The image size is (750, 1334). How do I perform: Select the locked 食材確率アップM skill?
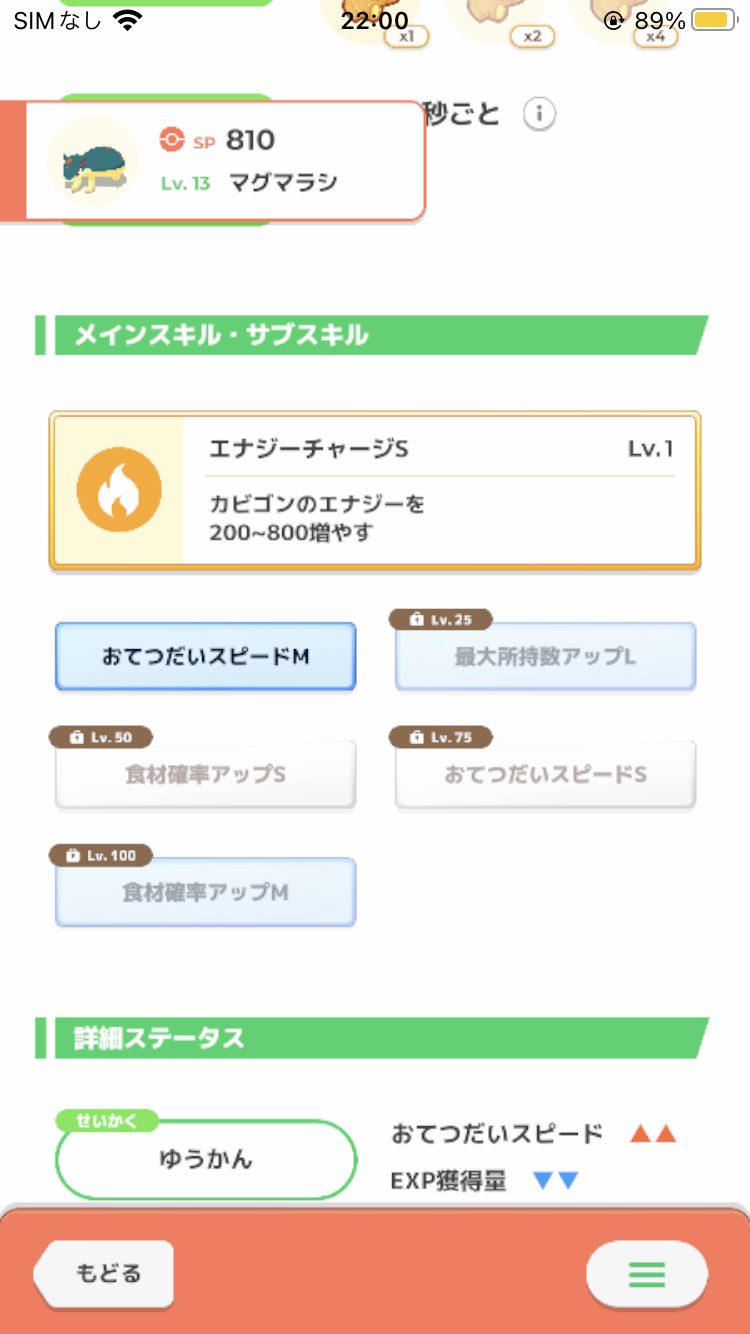(x=205, y=892)
